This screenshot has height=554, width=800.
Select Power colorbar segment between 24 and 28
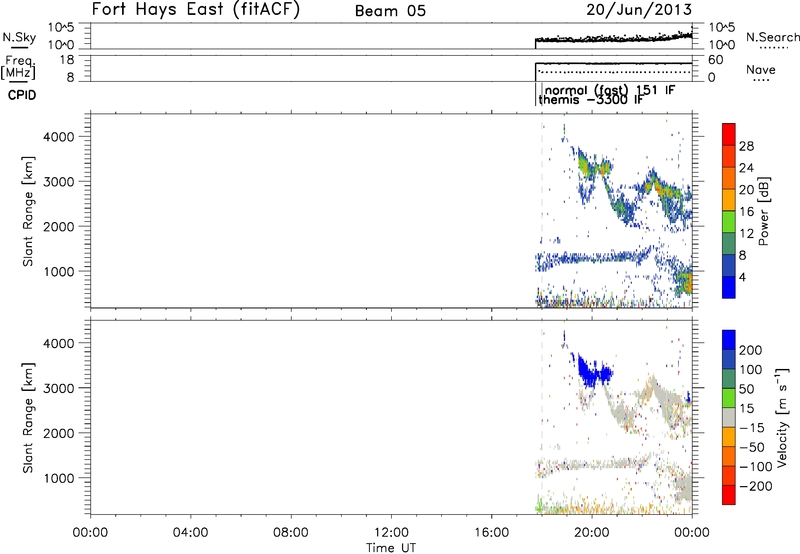tap(729, 156)
